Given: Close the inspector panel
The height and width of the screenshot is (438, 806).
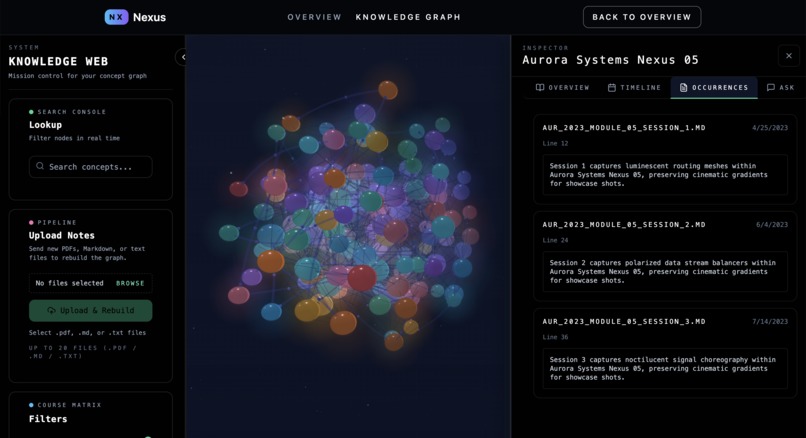Looking at the screenshot, I should 789,56.
